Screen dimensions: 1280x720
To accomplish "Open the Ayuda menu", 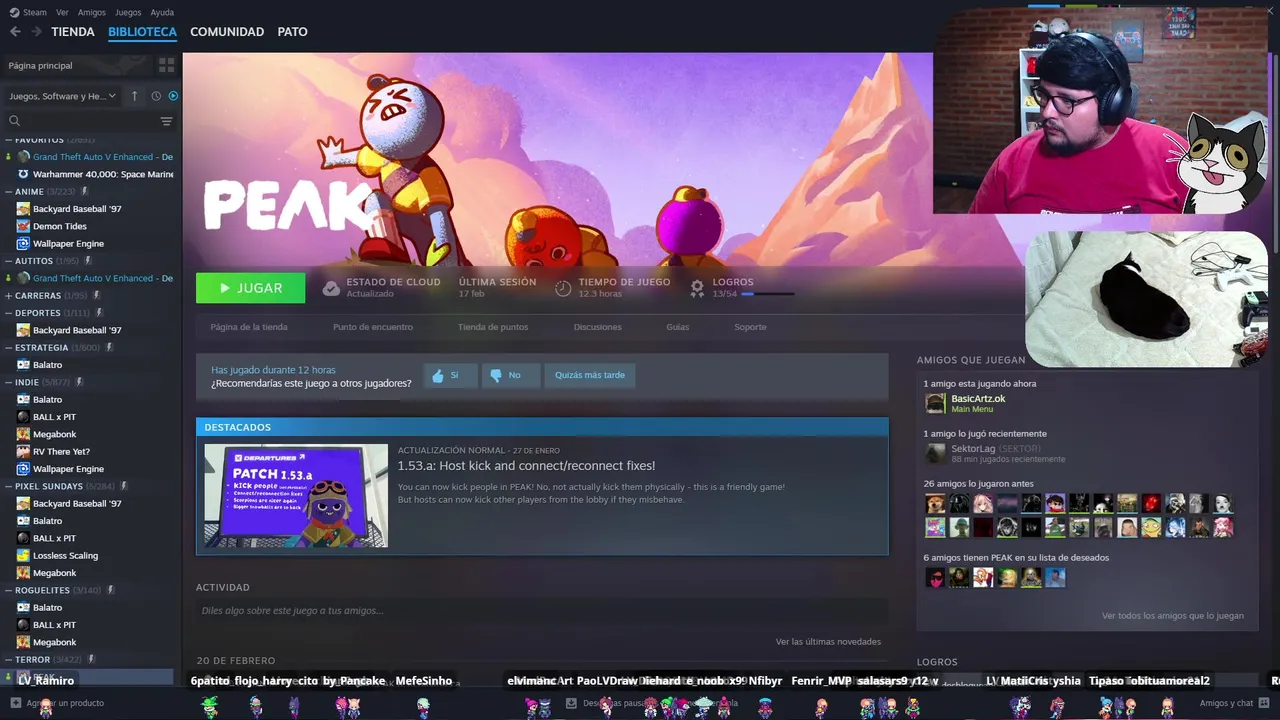I will pyautogui.click(x=162, y=12).
